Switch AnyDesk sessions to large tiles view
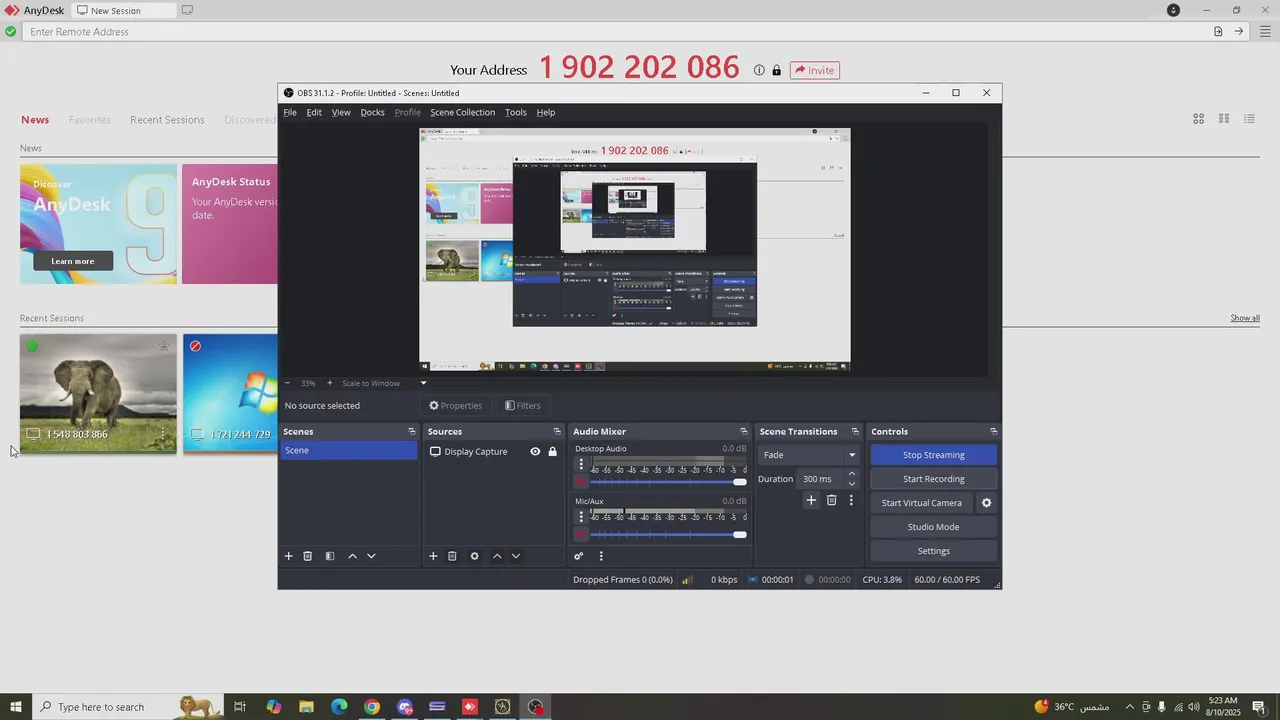 point(1198,119)
